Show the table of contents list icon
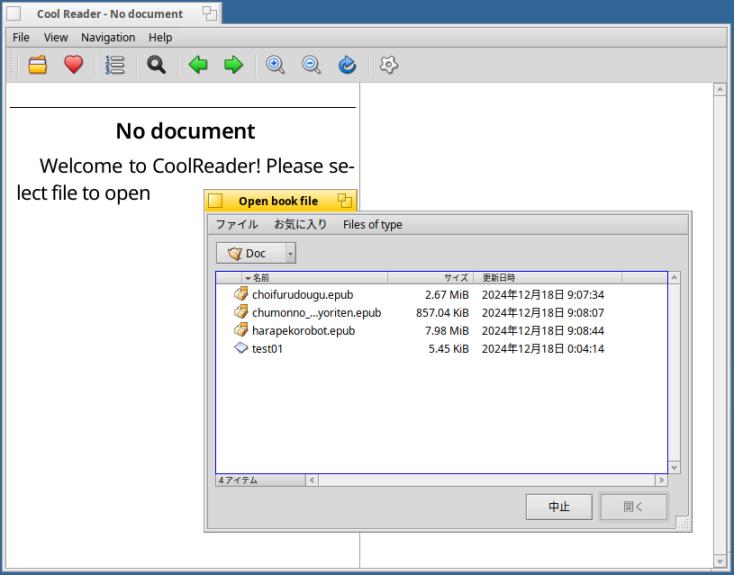Screen dimensions: 734x575 pyautogui.click(x=115, y=65)
